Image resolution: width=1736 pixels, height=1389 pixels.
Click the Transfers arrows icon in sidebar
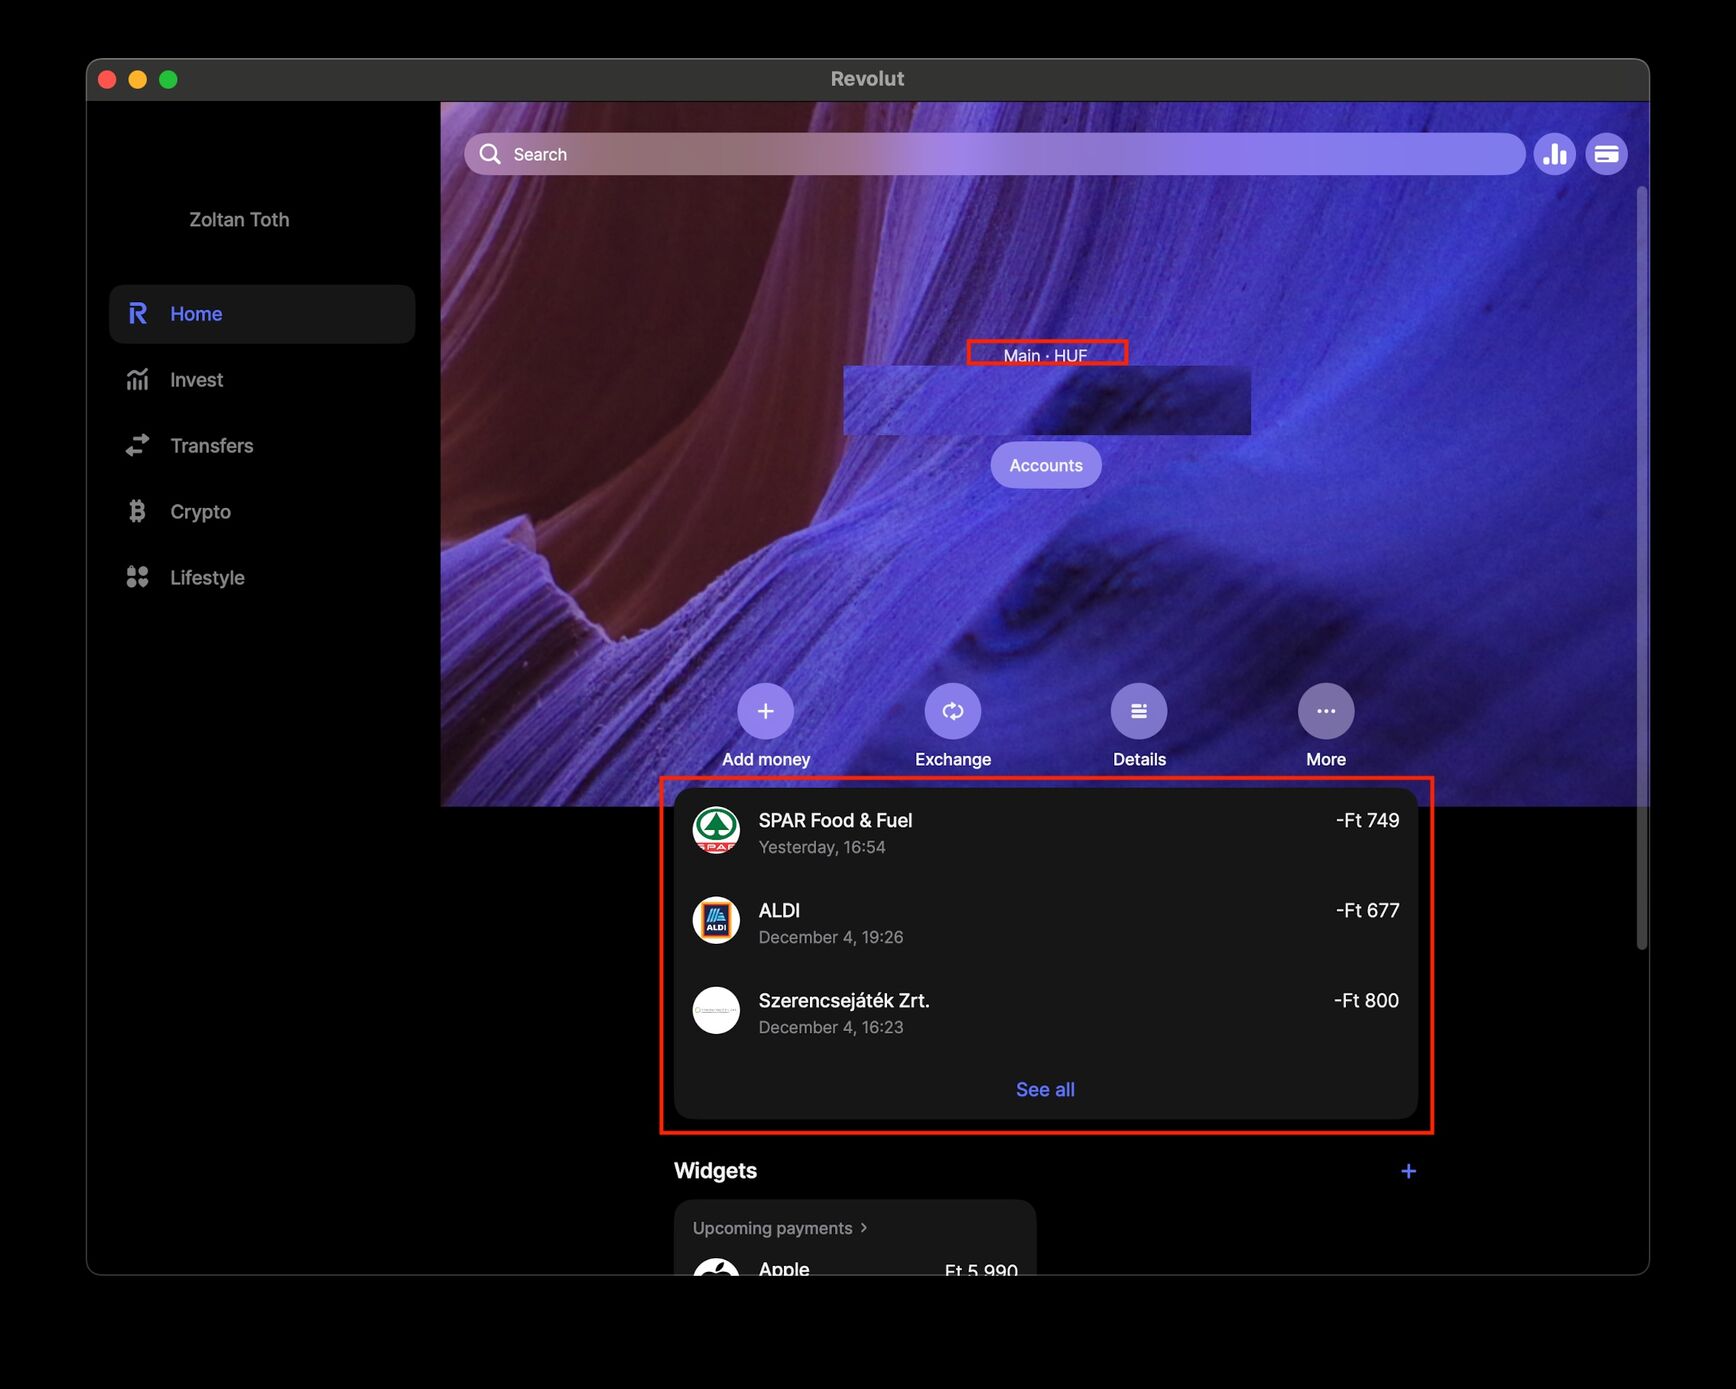[x=138, y=446]
